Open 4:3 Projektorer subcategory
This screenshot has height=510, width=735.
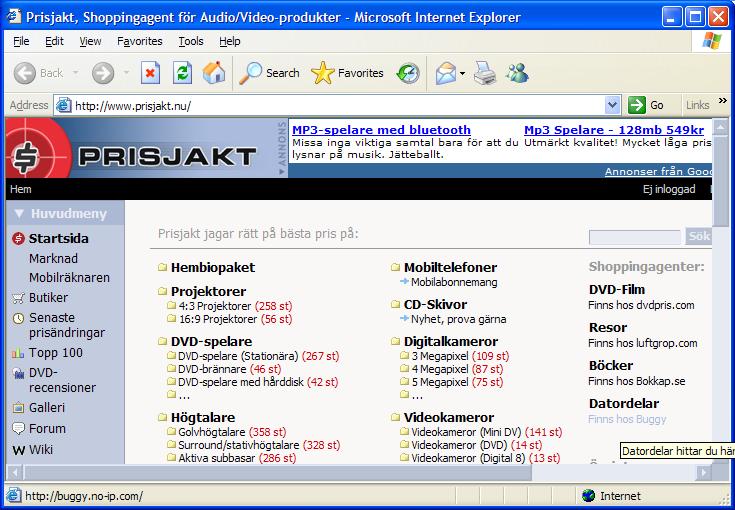(x=215, y=306)
